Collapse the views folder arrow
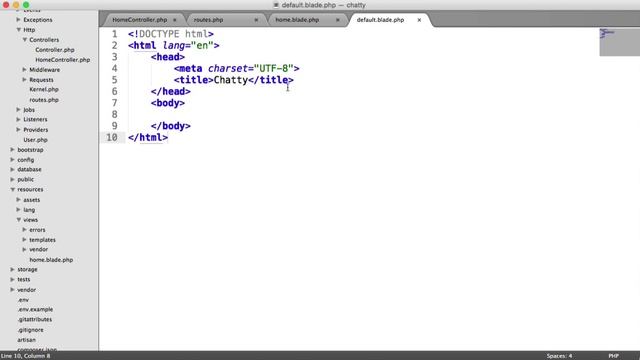Screen dimensions: 640x360 pyautogui.click(x=18, y=220)
